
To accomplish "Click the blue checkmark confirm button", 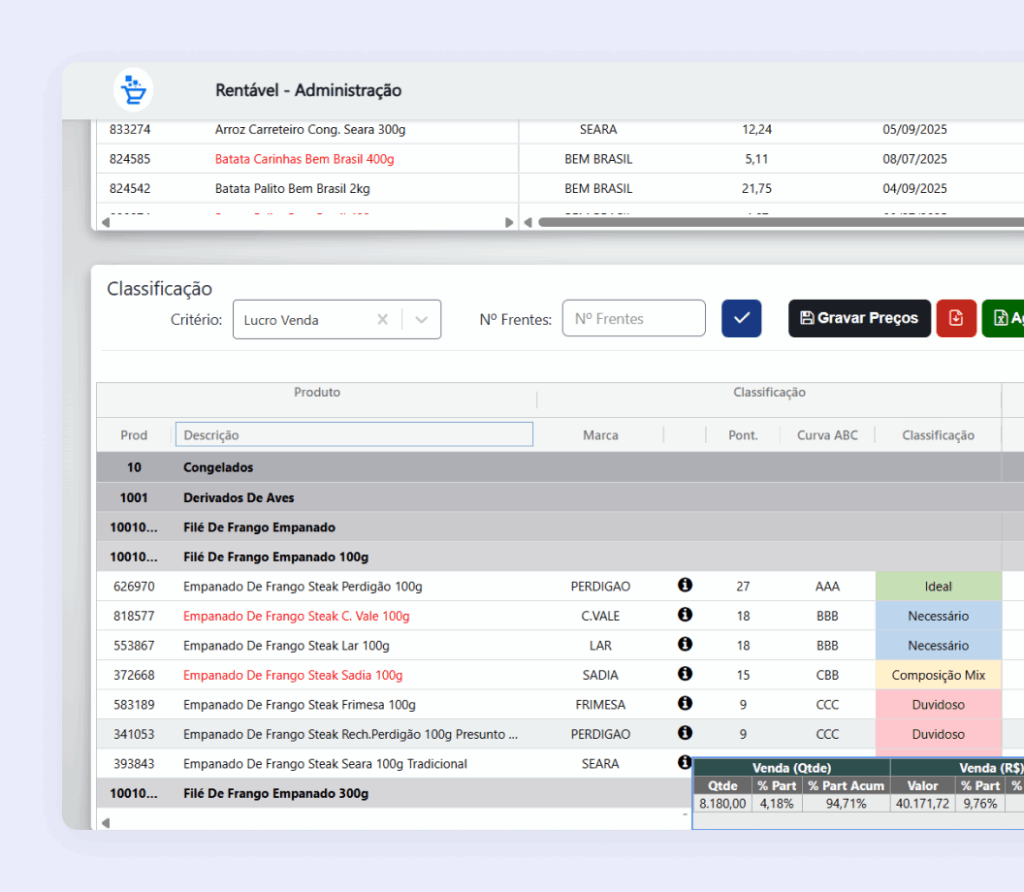I will point(741,319).
